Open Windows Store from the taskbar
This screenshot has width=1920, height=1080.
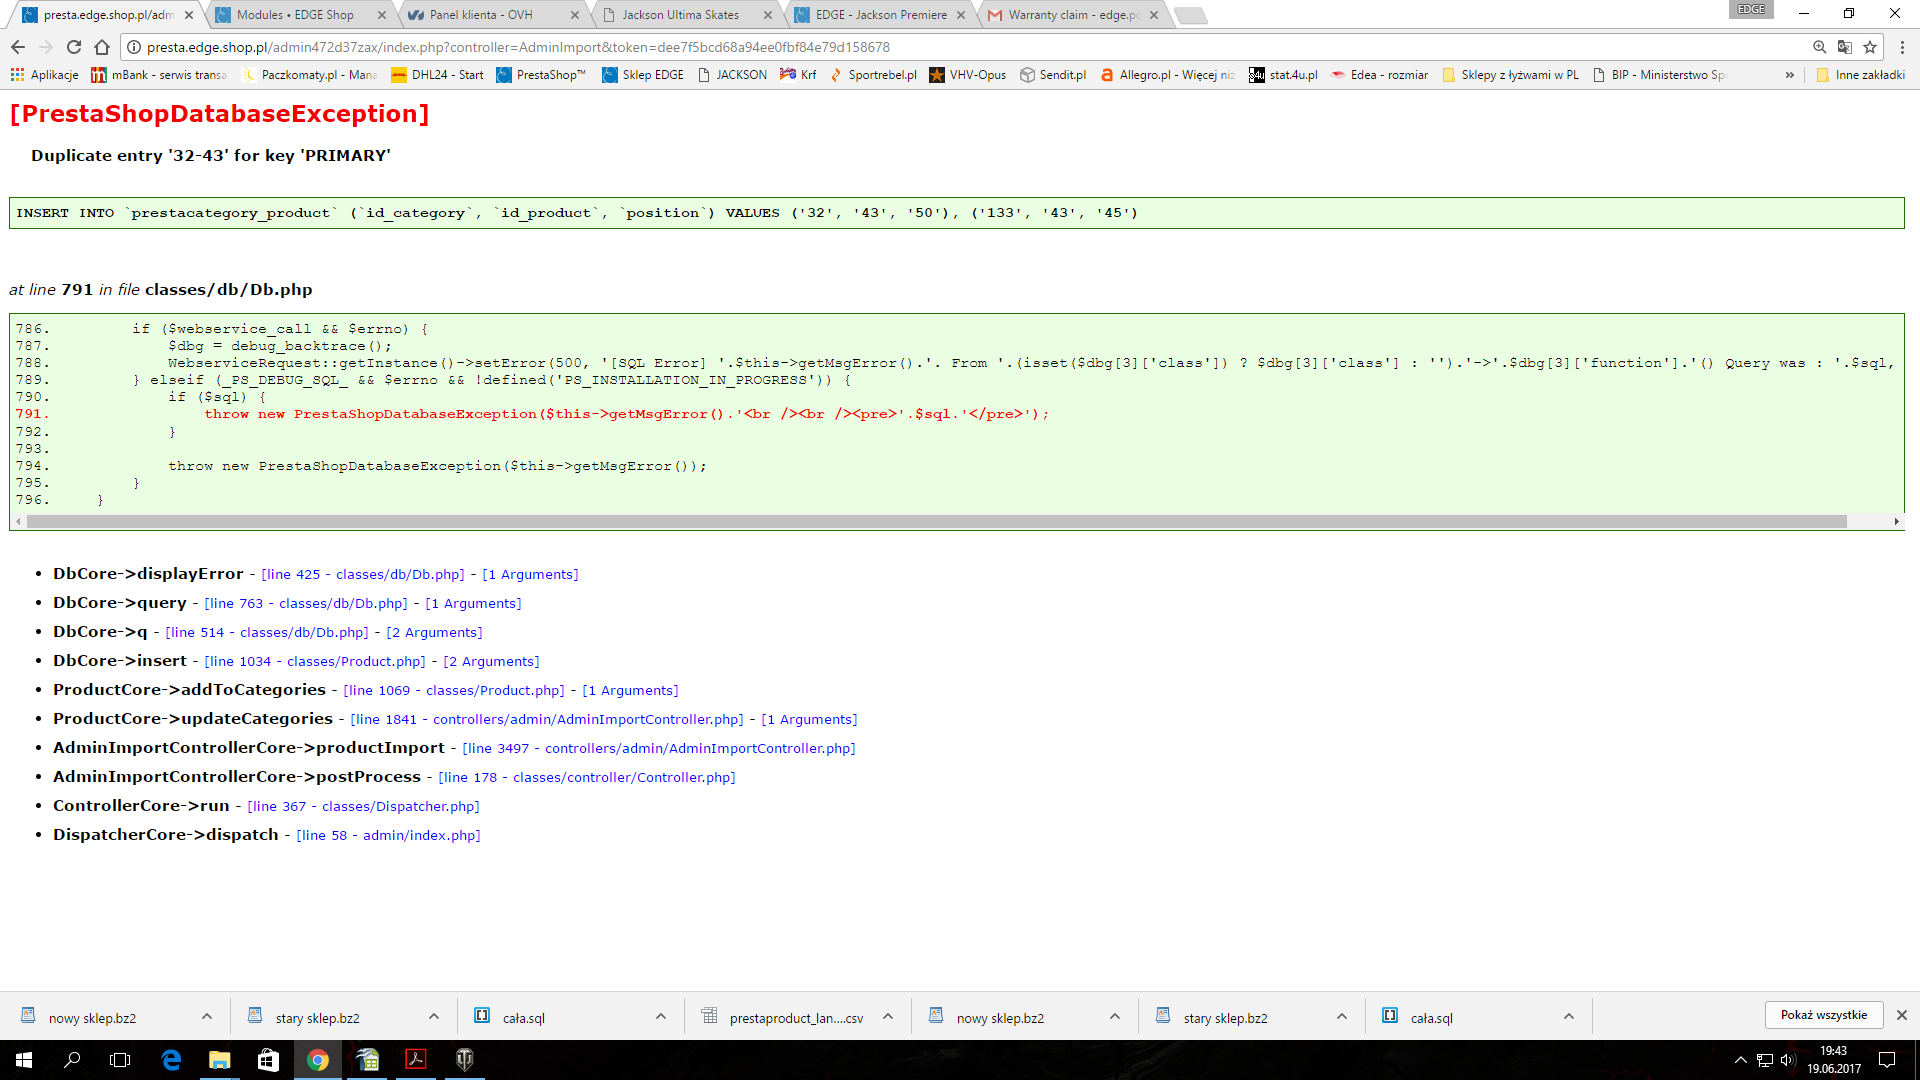tap(268, 1060)
